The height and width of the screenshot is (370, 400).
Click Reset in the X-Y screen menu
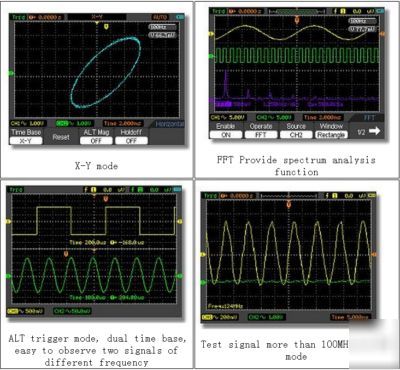[61, 137]
